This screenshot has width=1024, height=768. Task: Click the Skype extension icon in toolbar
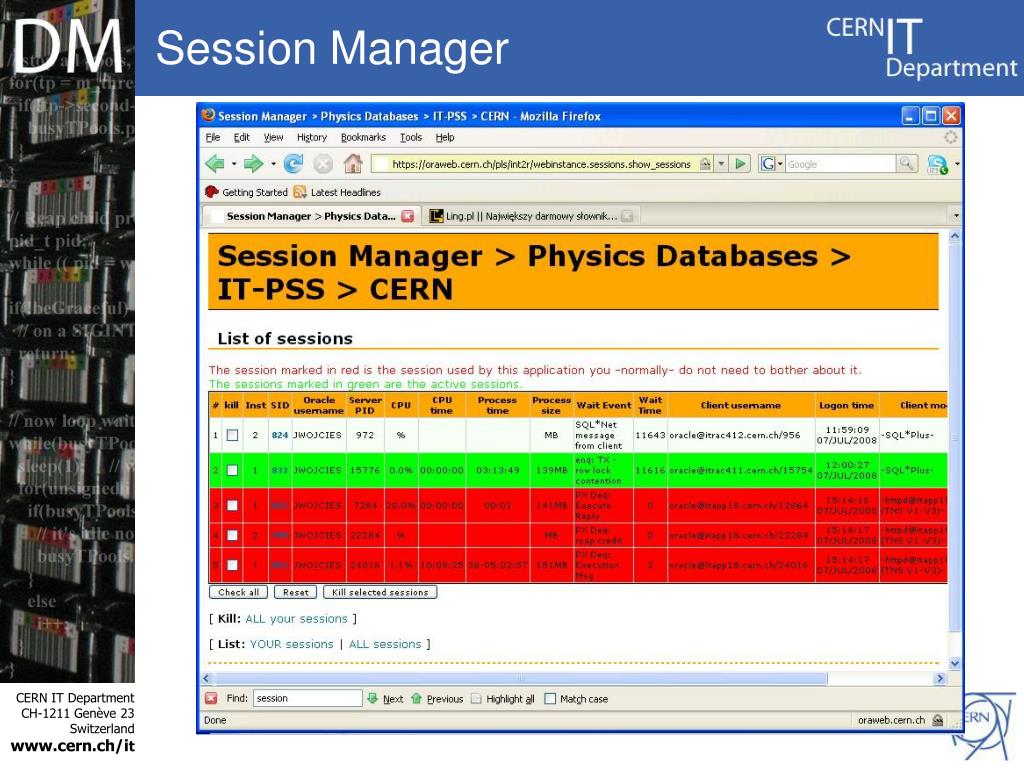point(937,164)
